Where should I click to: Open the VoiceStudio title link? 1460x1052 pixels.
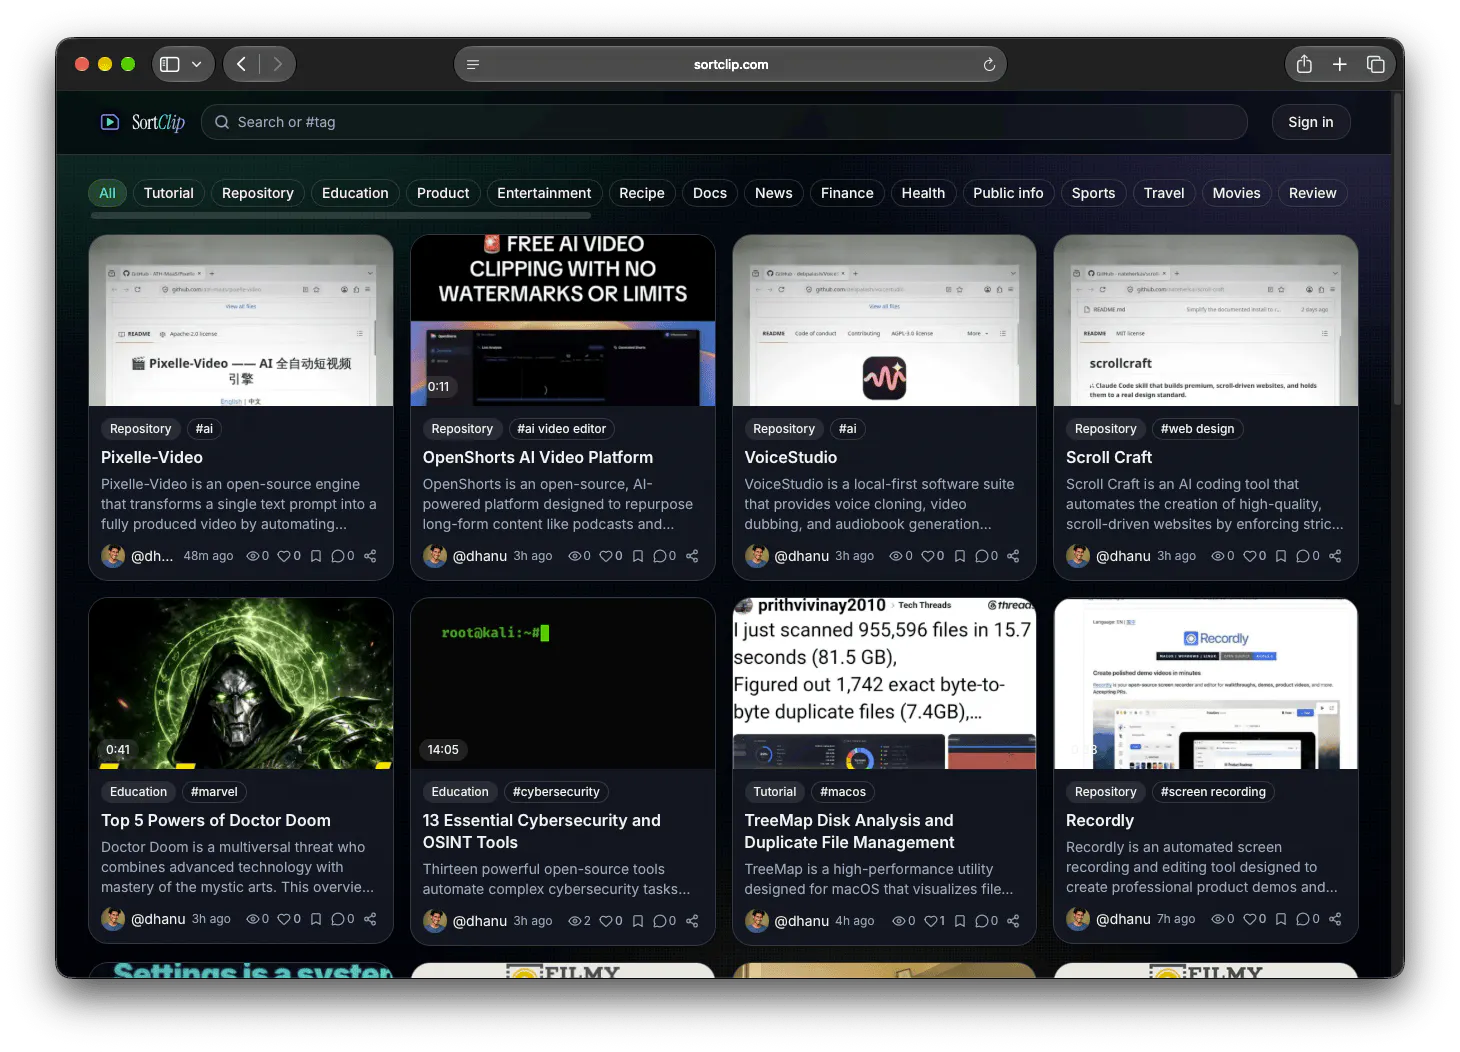point(790,457)
